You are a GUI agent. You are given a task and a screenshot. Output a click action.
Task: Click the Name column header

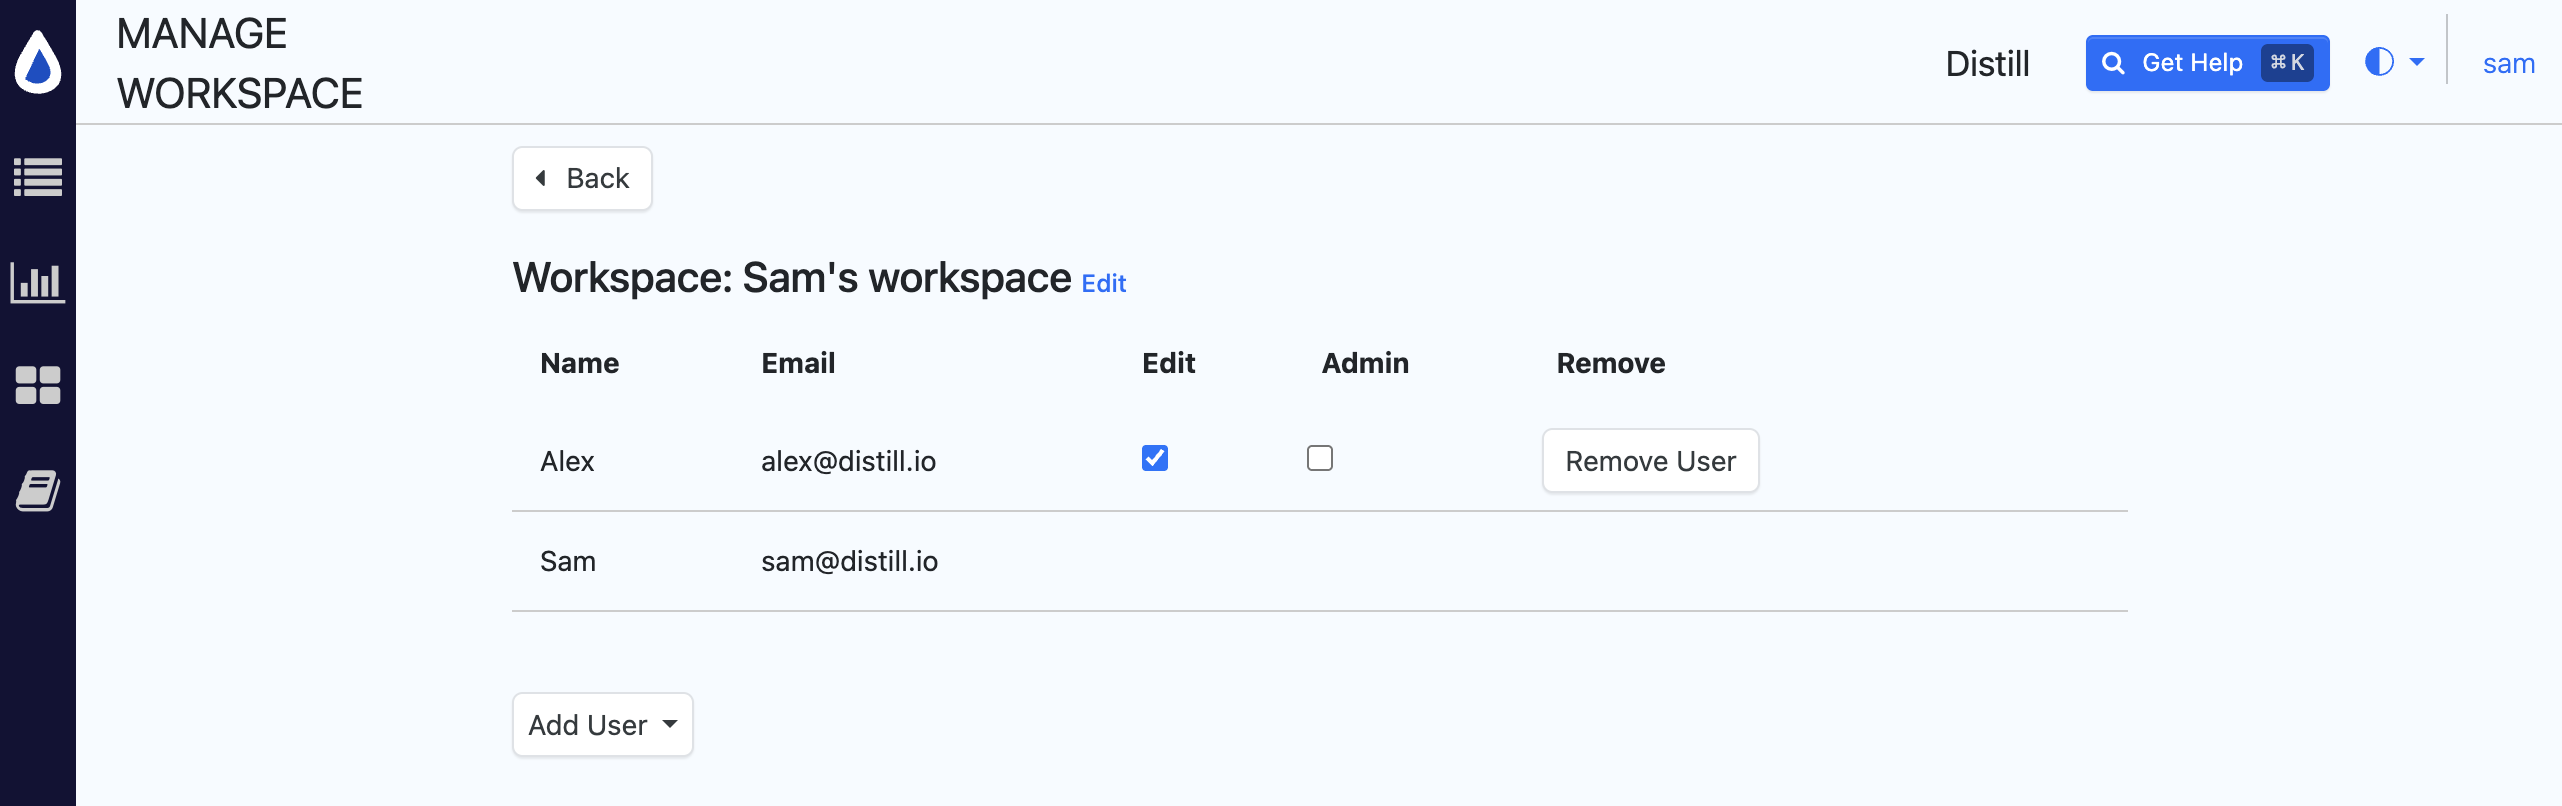pos(580,363)
